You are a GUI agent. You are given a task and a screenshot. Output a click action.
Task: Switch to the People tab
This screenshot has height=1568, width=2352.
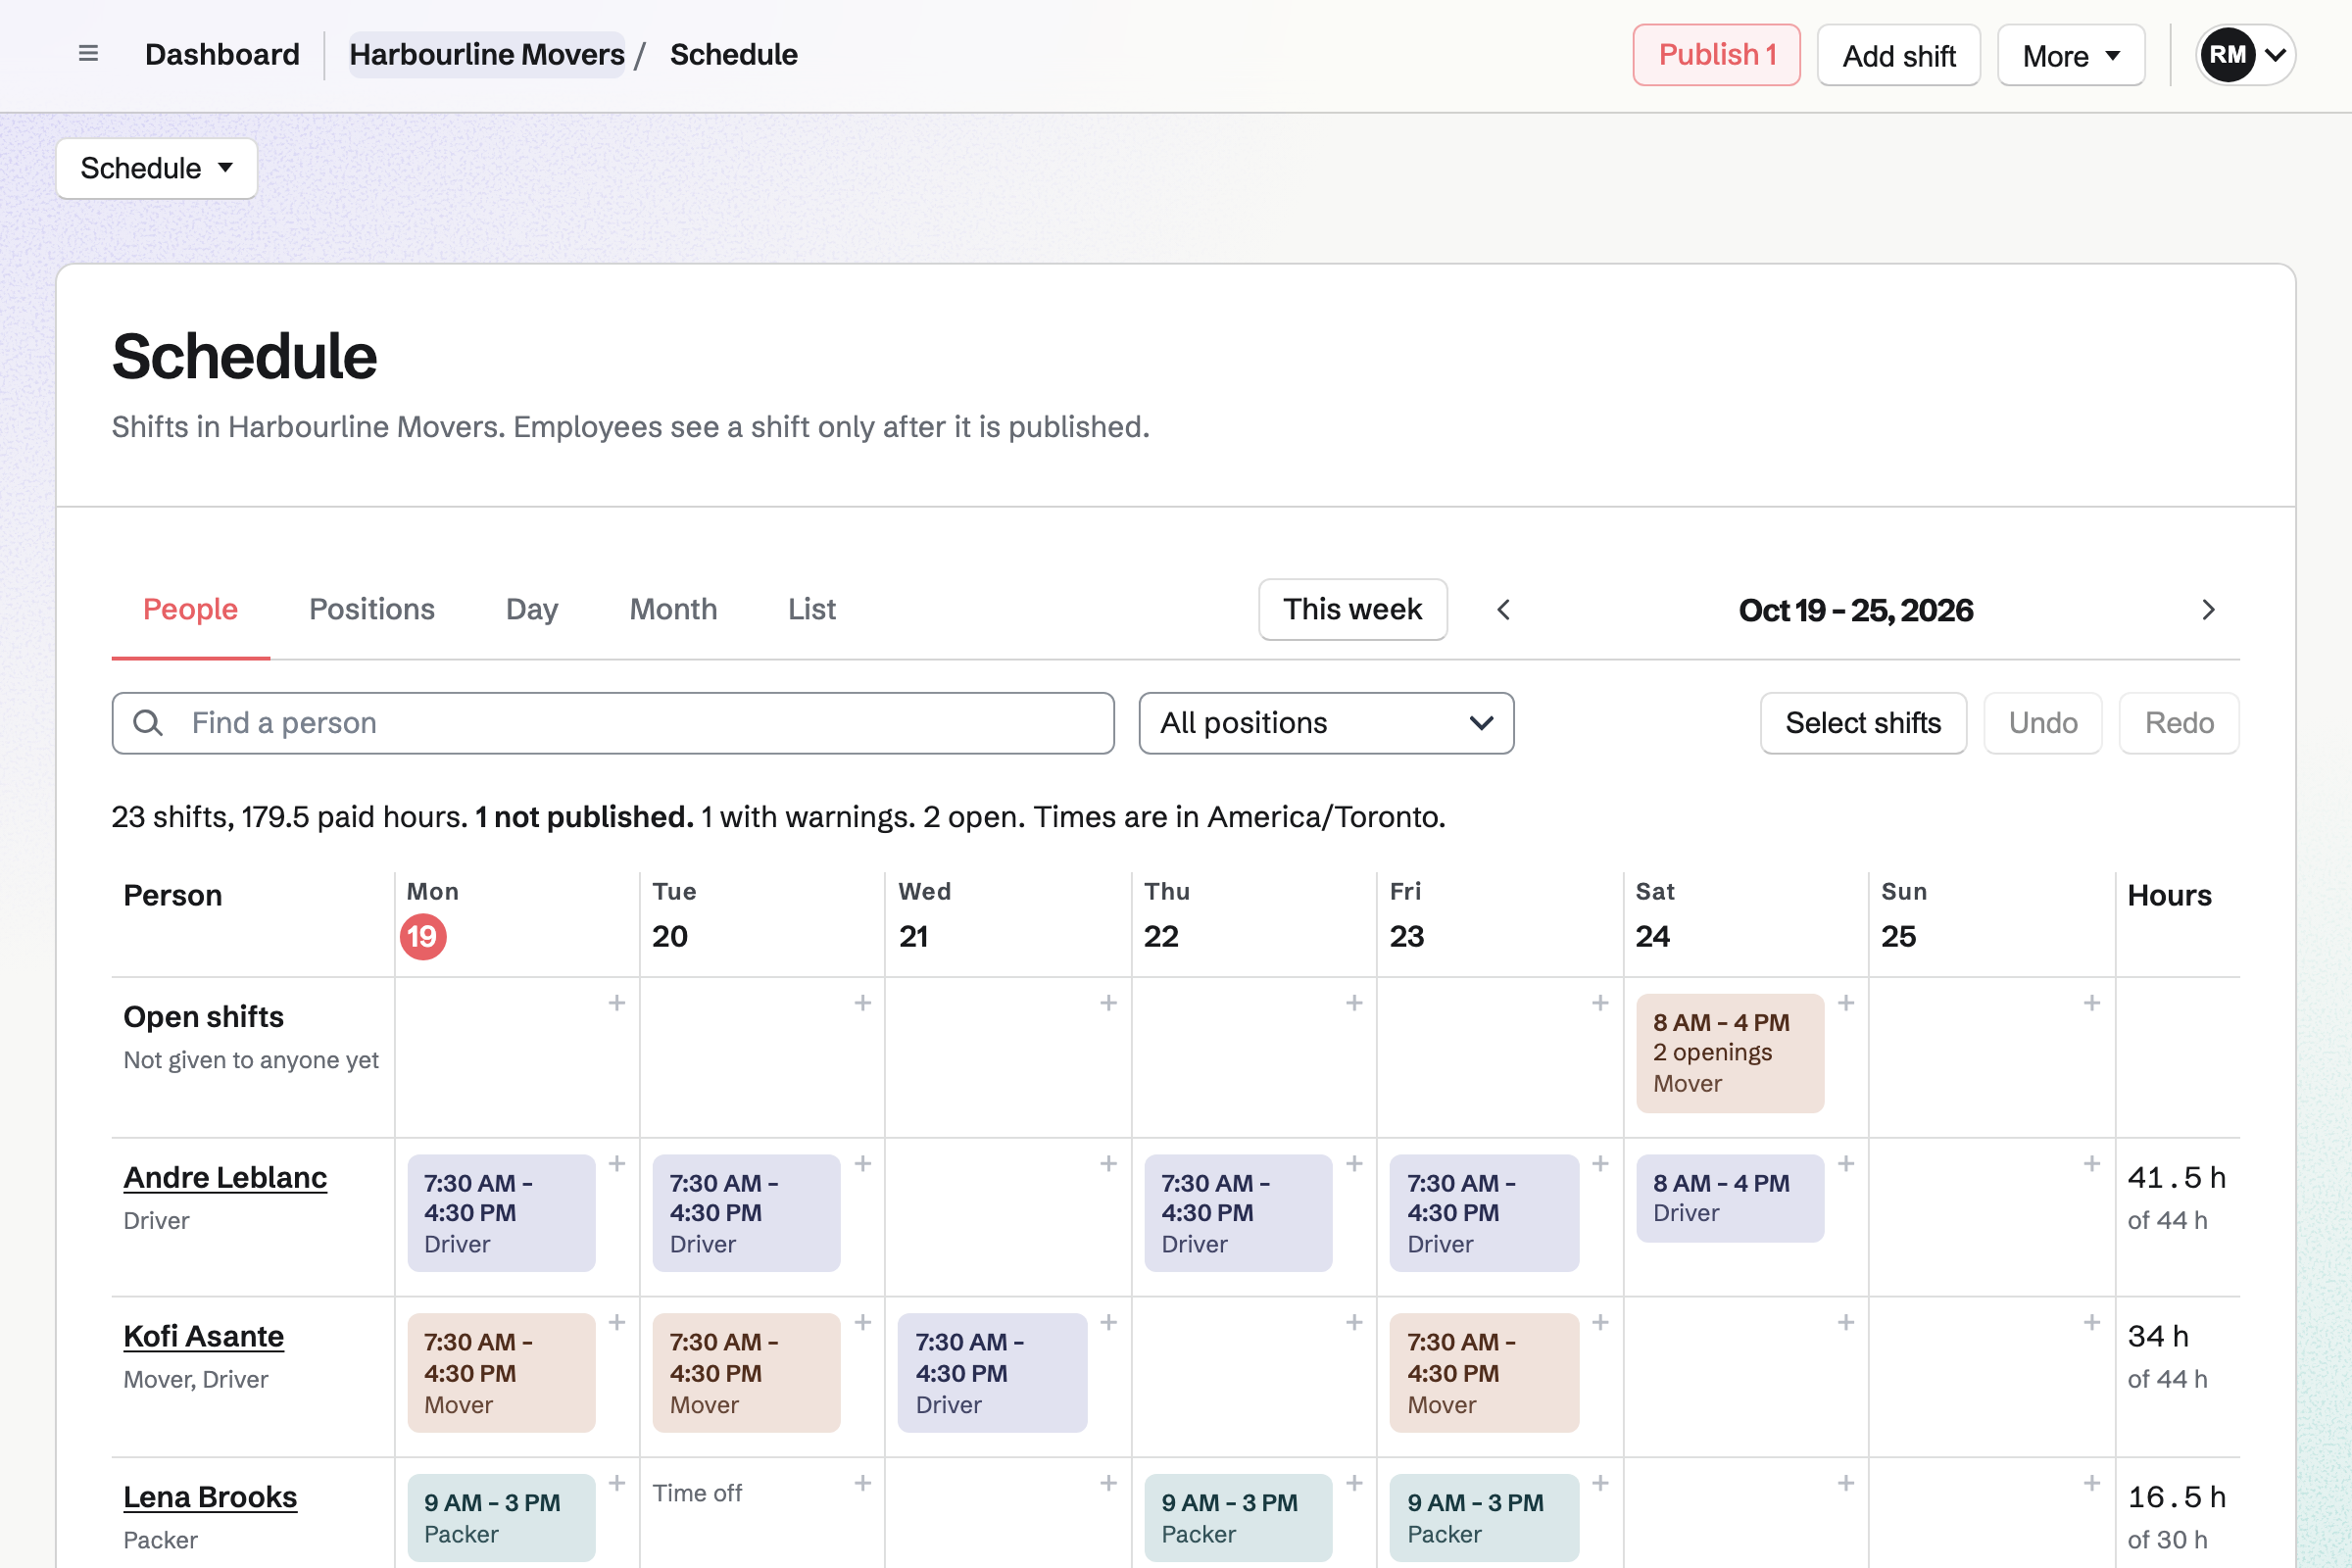(190, 609)
